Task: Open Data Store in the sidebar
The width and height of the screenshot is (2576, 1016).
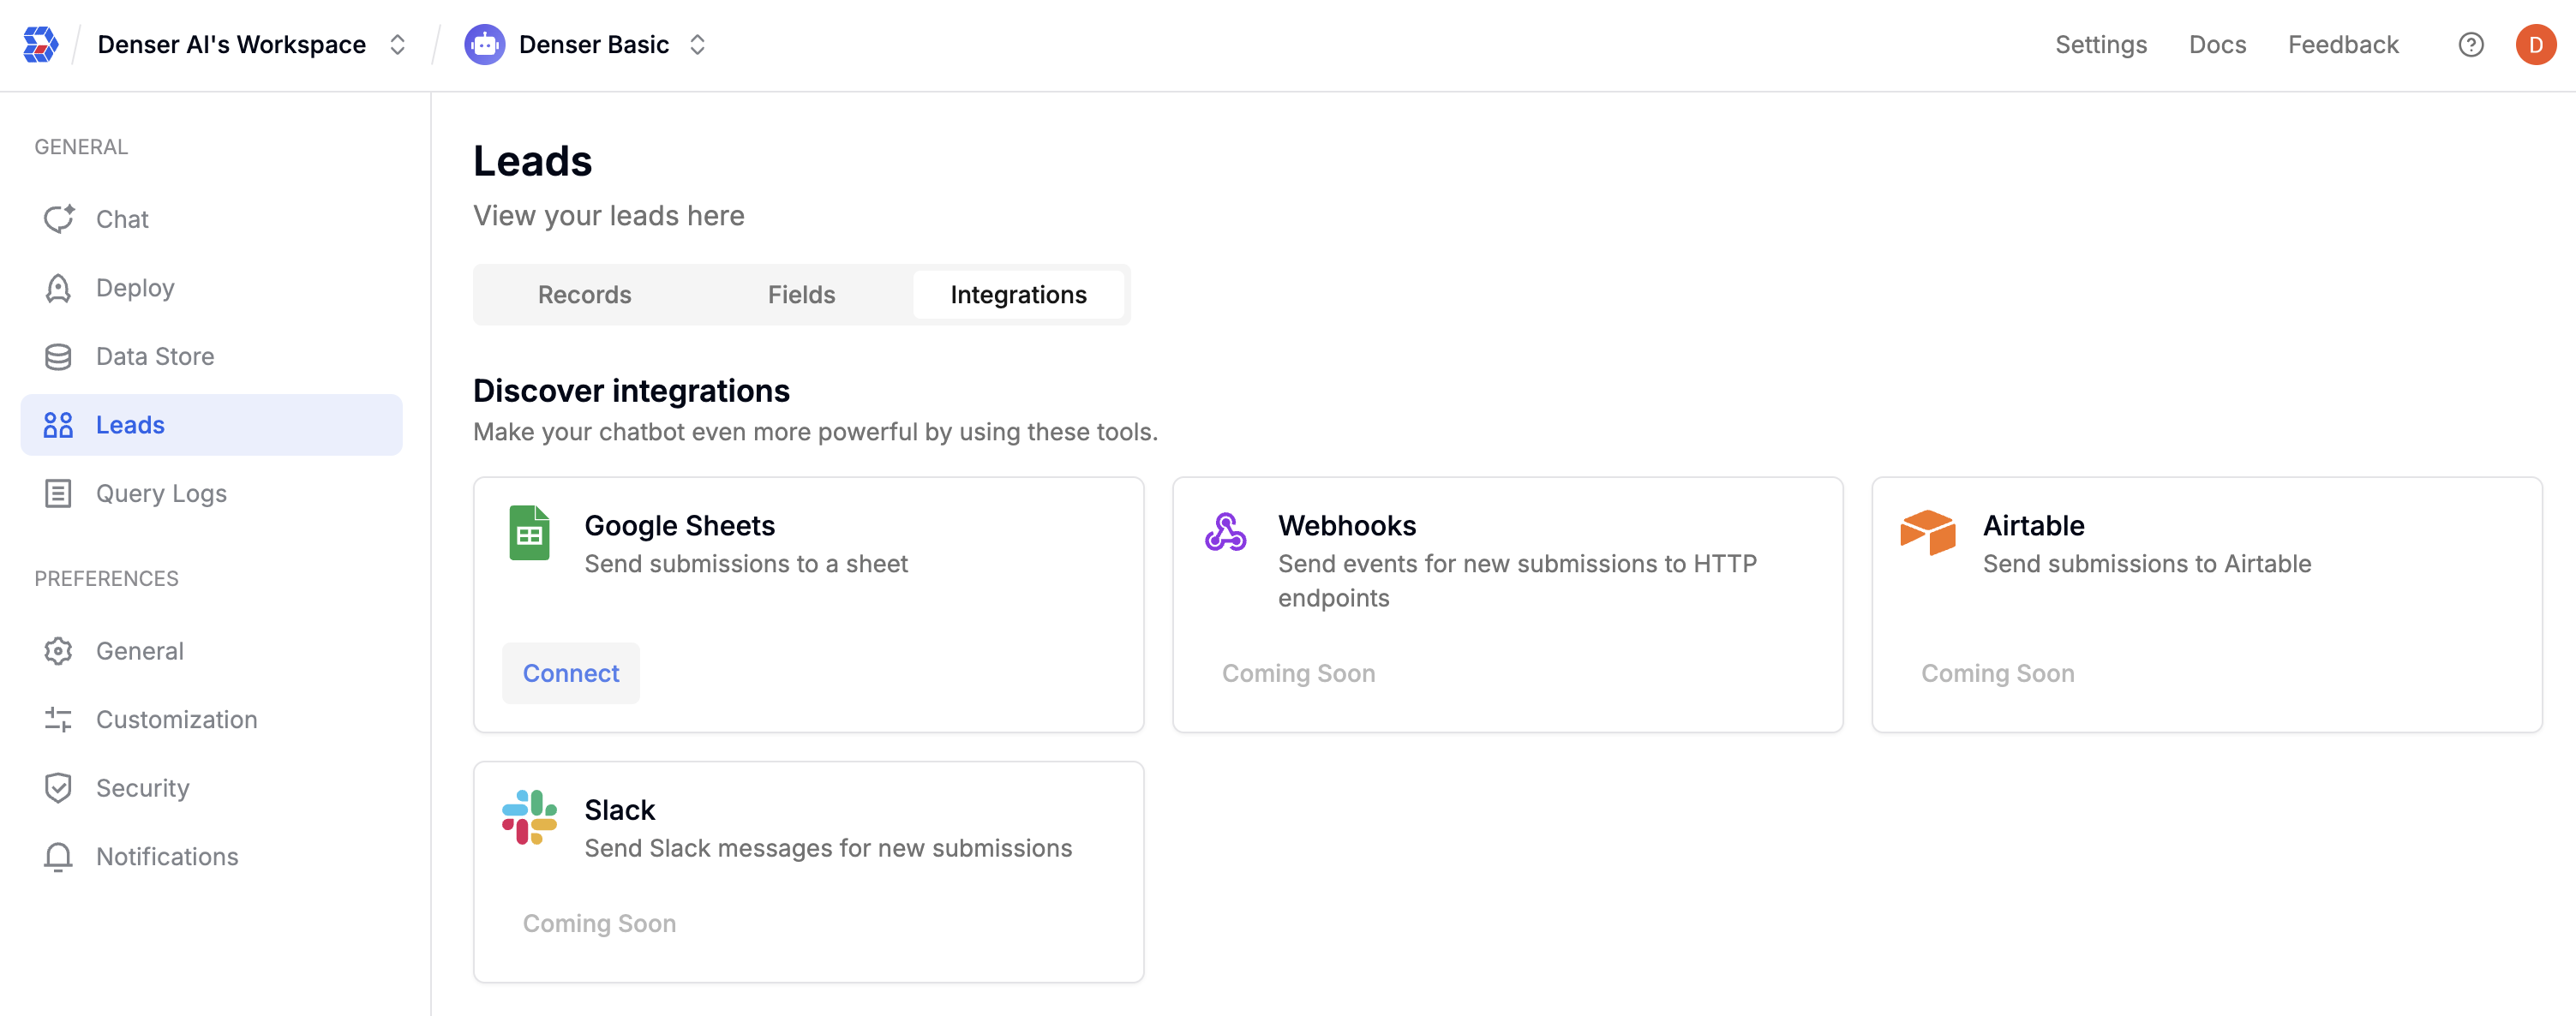Action: coord(212,357)
